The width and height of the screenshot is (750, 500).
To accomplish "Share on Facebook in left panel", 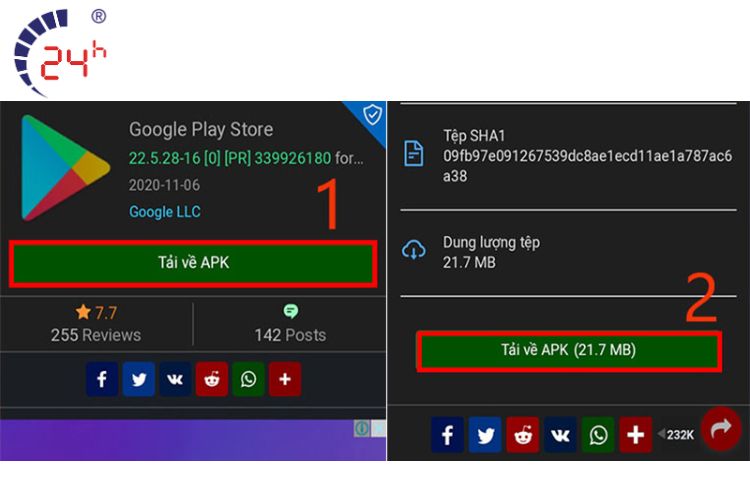I will click(102, 379).
